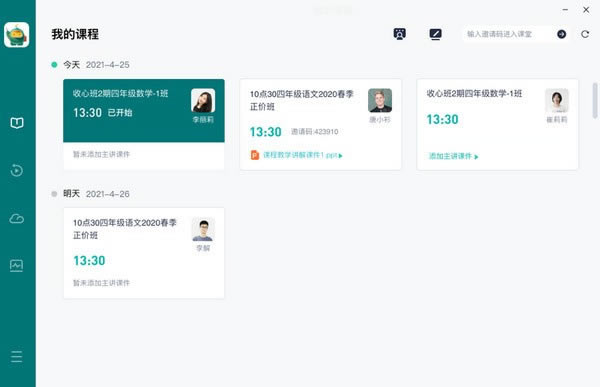Click teacher avatar 崔莉莉 on third card
Screen dimensions: 600x387
pyautogui.click(x=557, y=100)
